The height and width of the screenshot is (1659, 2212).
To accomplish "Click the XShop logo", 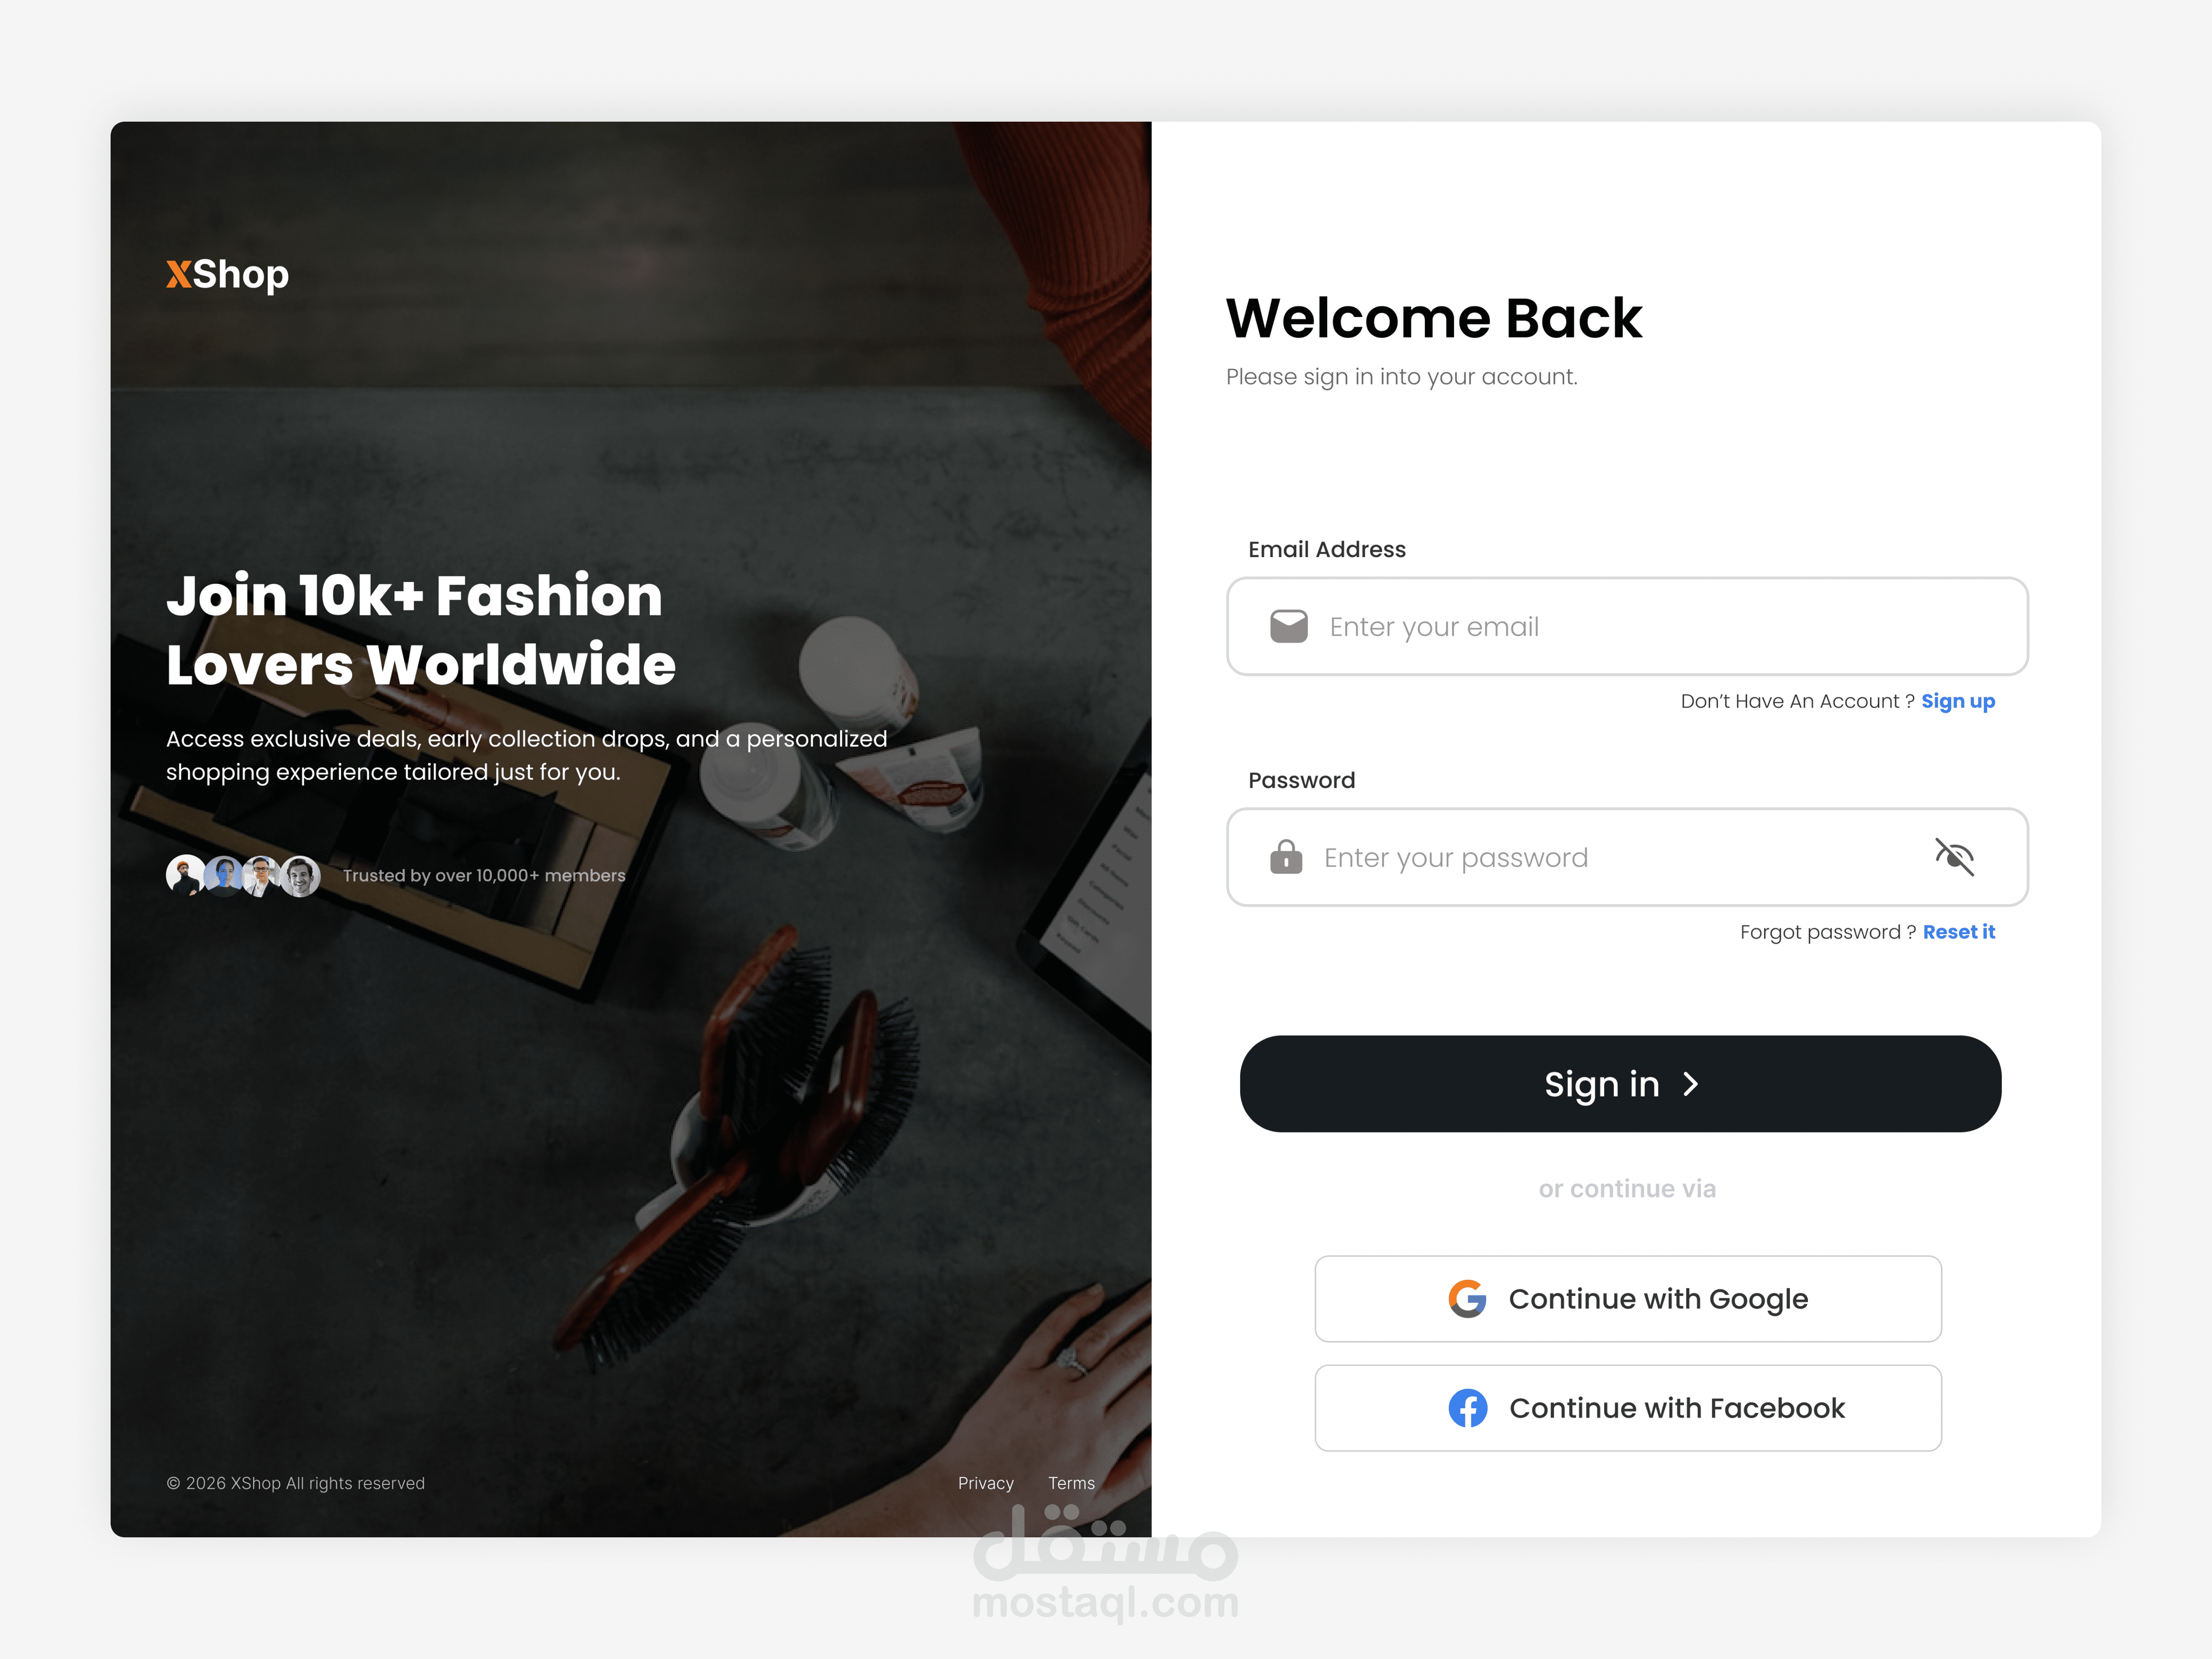I will [227, 274].
